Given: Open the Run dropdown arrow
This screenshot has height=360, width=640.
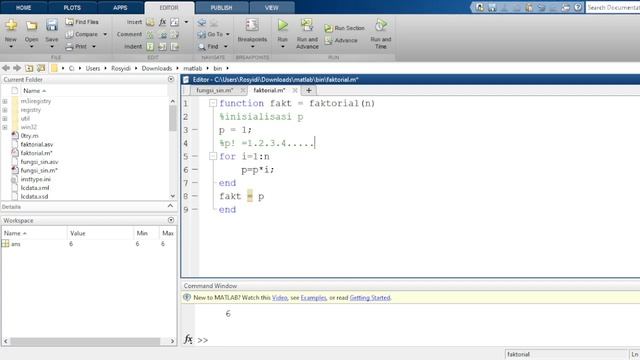Looking at the screenshot, I should coord(282,47).
